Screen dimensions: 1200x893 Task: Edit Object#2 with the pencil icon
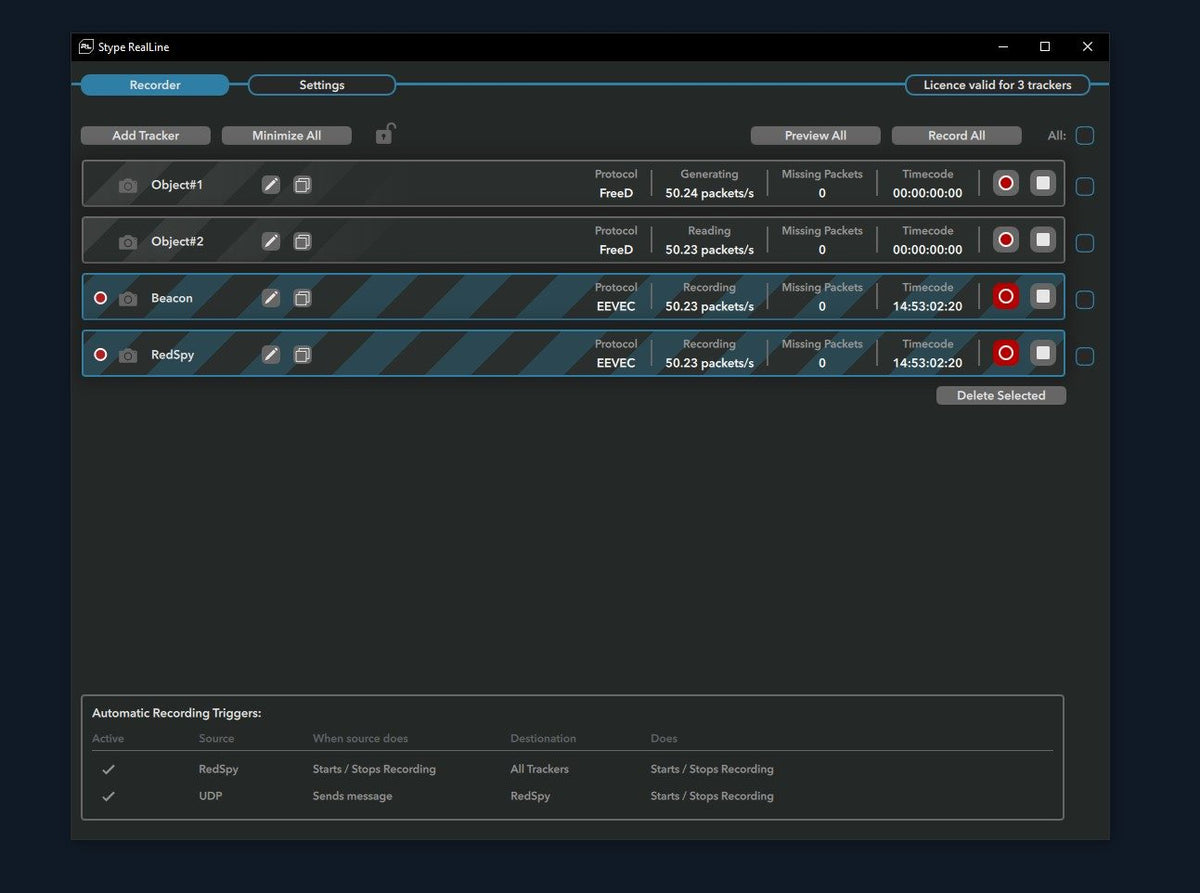(x=271, y=241)
